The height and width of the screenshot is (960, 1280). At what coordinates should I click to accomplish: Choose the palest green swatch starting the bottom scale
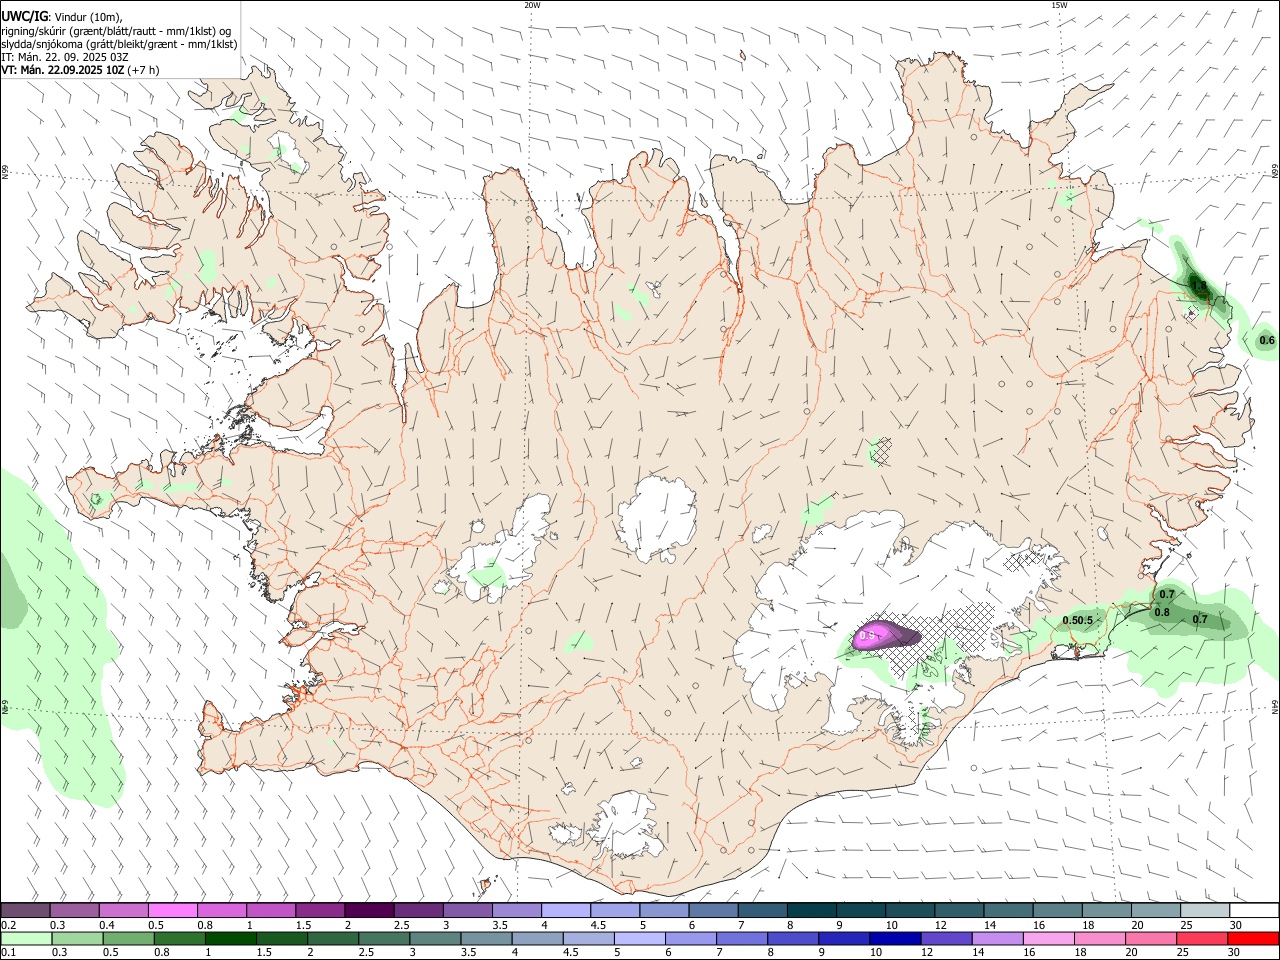coord(26,939)
